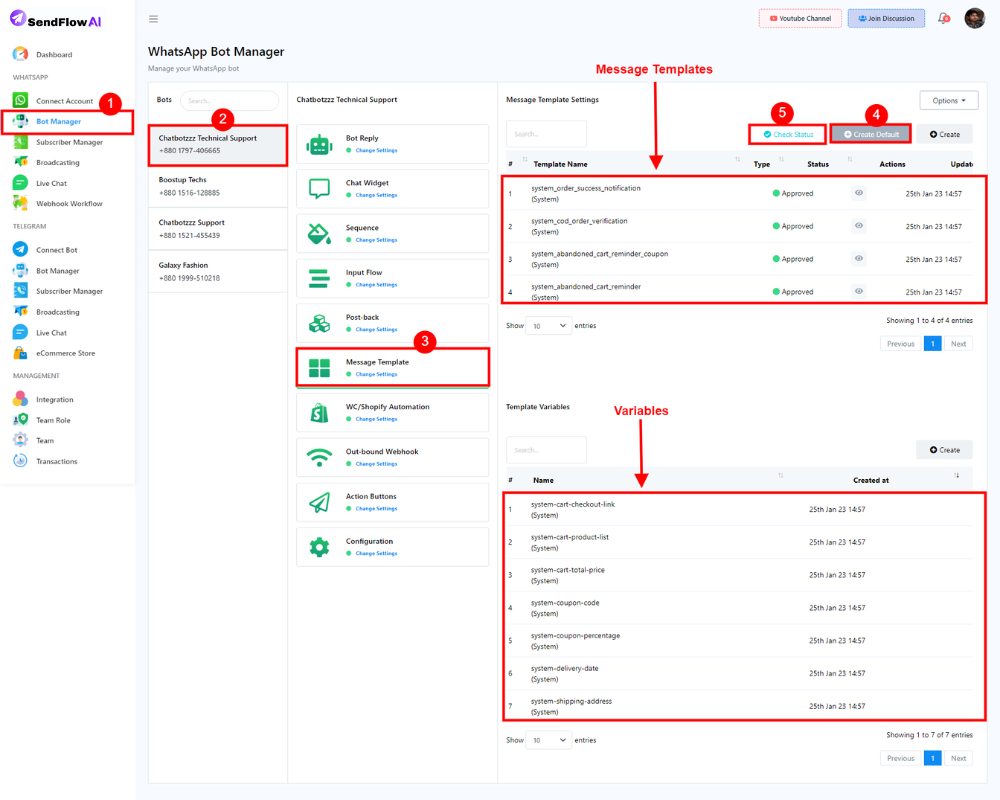Screen dimensions: 1000x800
Task: Select the Chatbotzzz Technical Support bot
Action: pyautogui.click(x=218, y=144)
